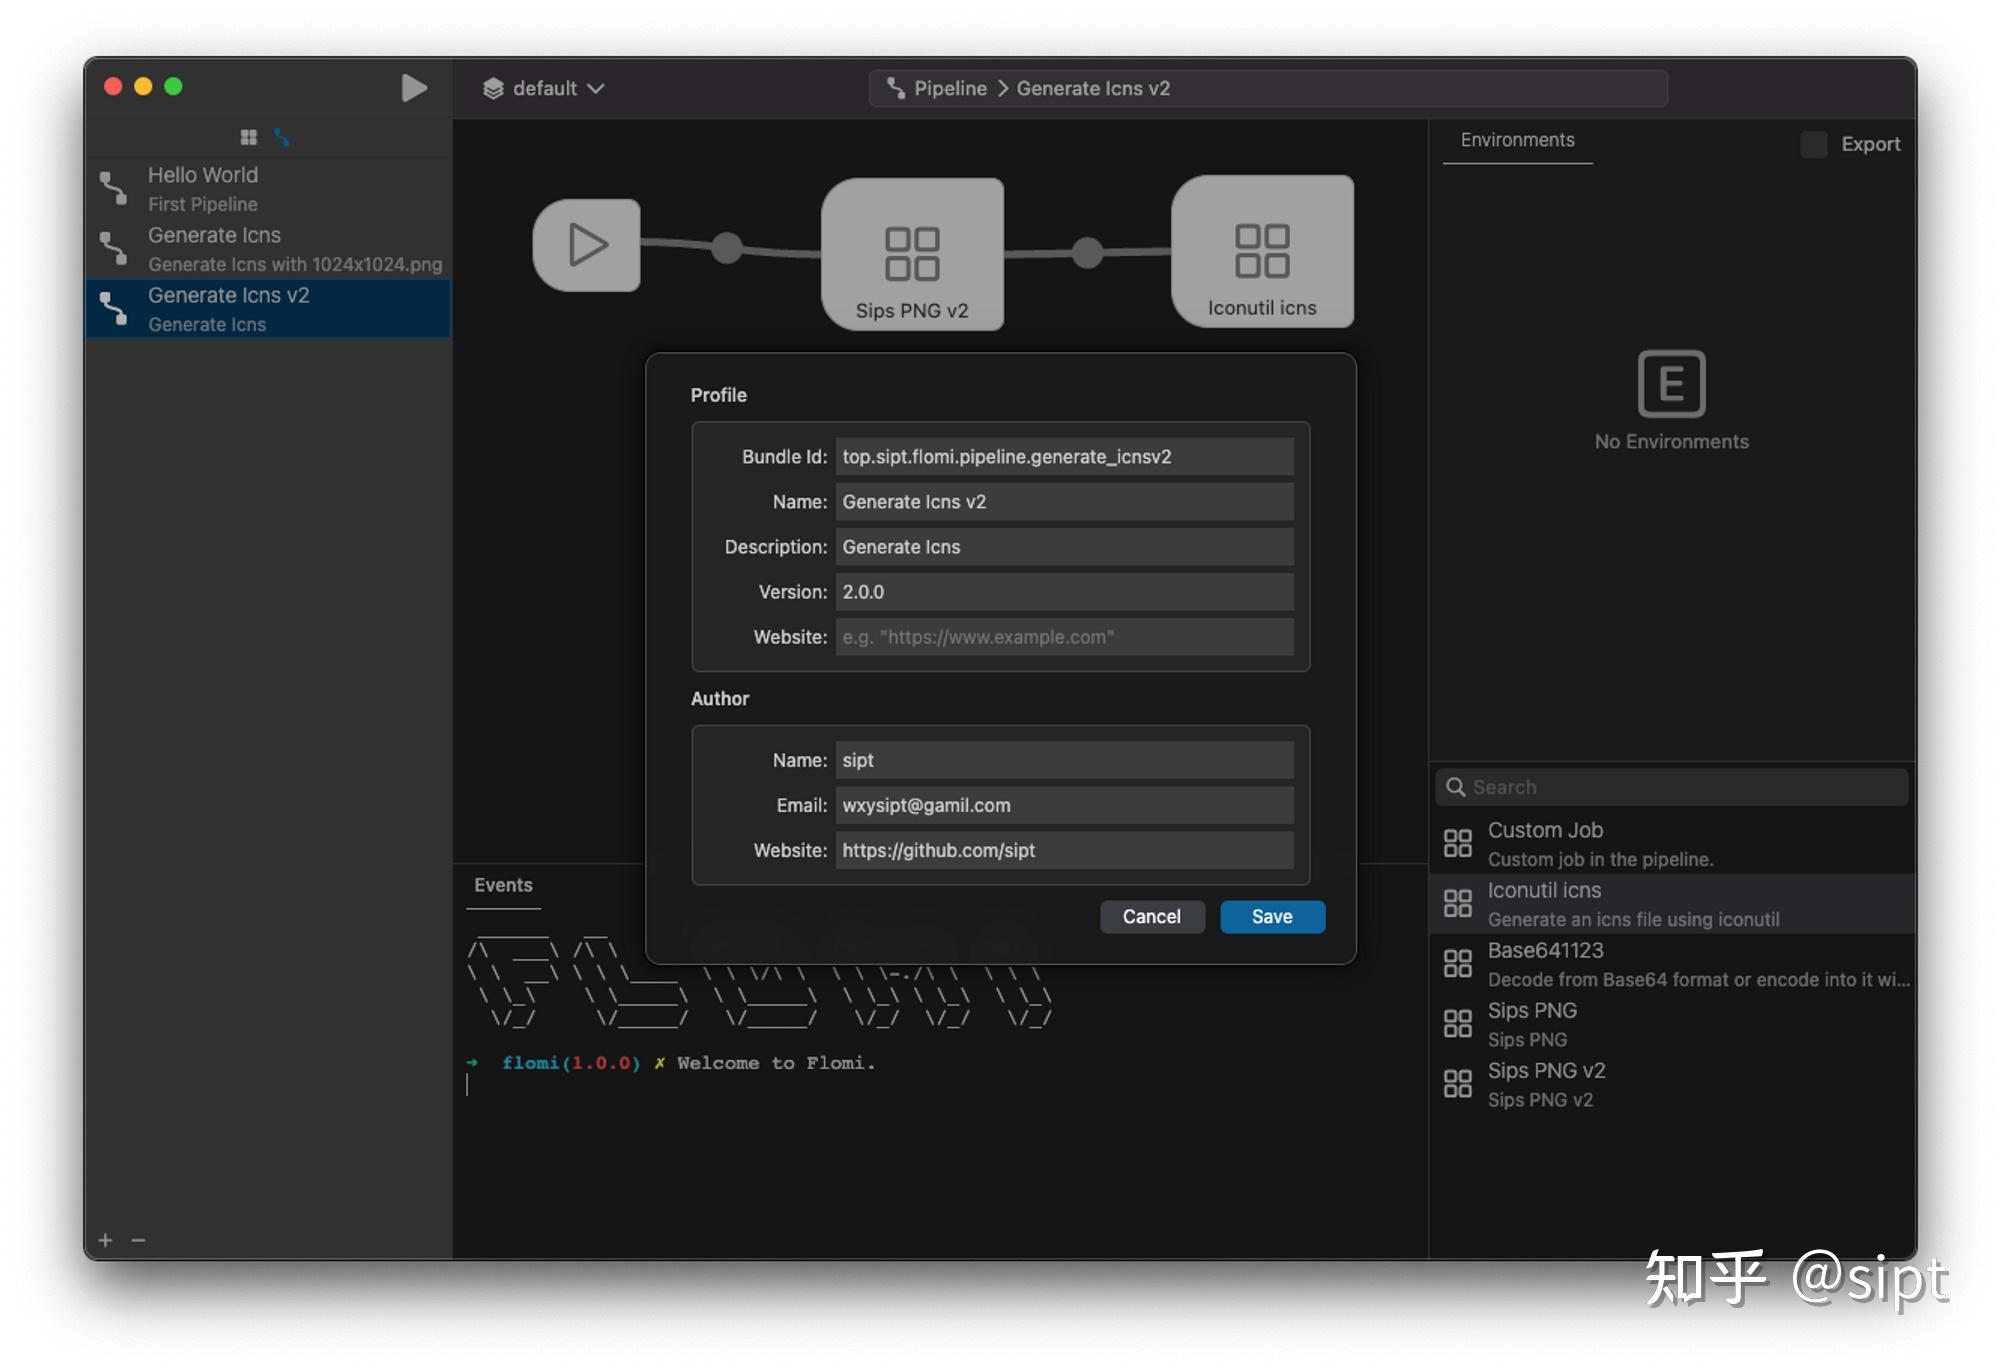Open the default layer dropdown
Screen dimensions: 2000x1370
click(x=543, y=88)
